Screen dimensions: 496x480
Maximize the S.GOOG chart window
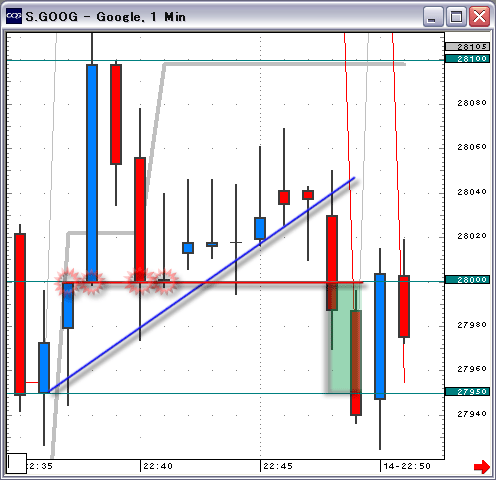(x=456, y=17)
